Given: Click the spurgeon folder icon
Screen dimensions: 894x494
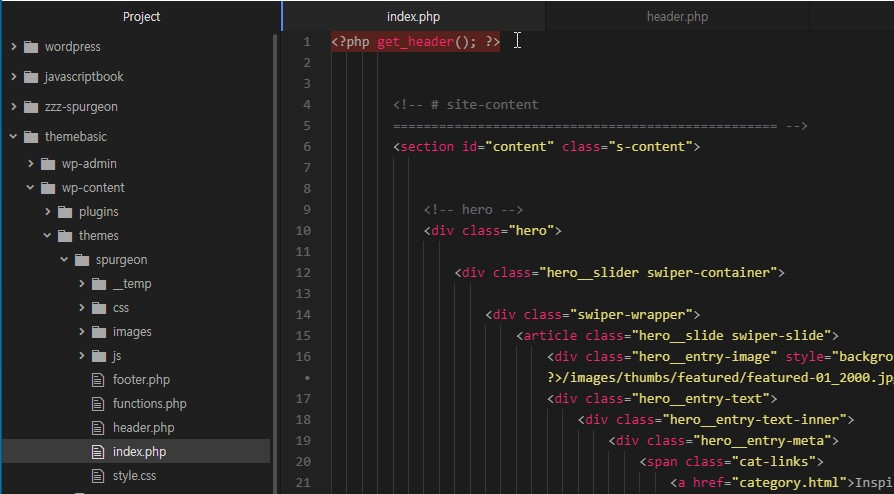Looking at the screenshot, I should (82, 260).
